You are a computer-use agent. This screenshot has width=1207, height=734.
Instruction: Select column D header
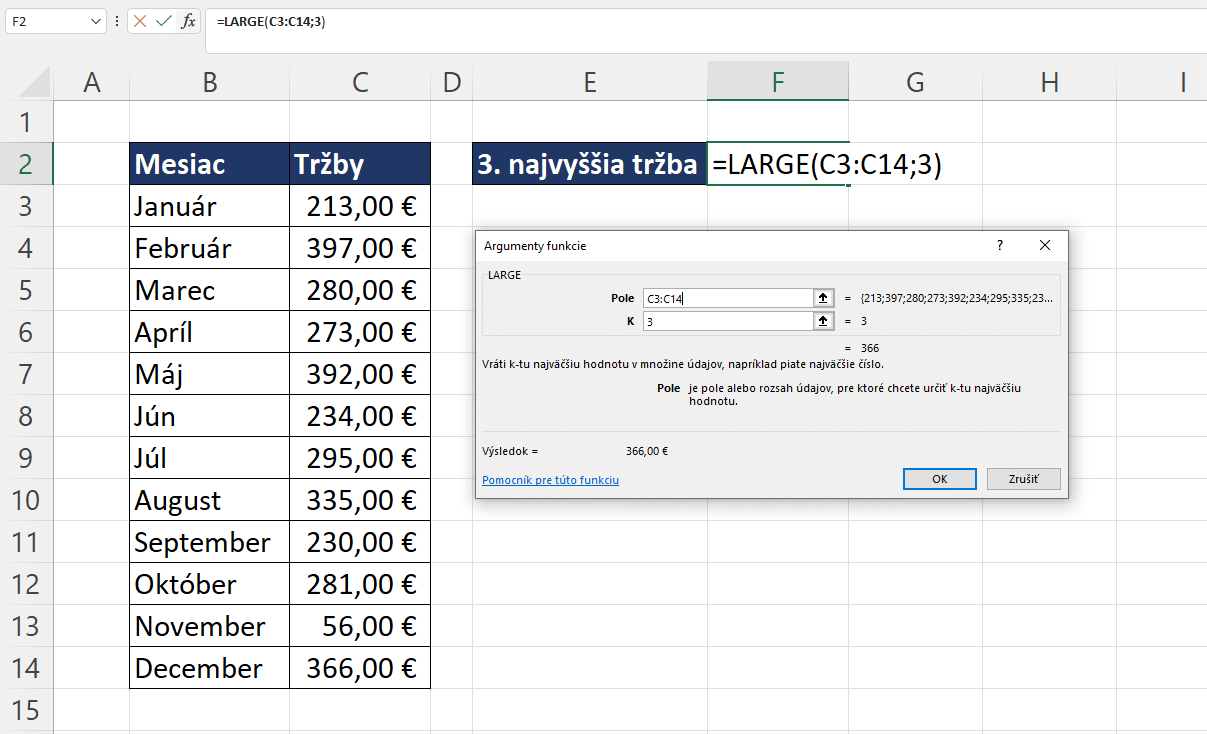451,83
